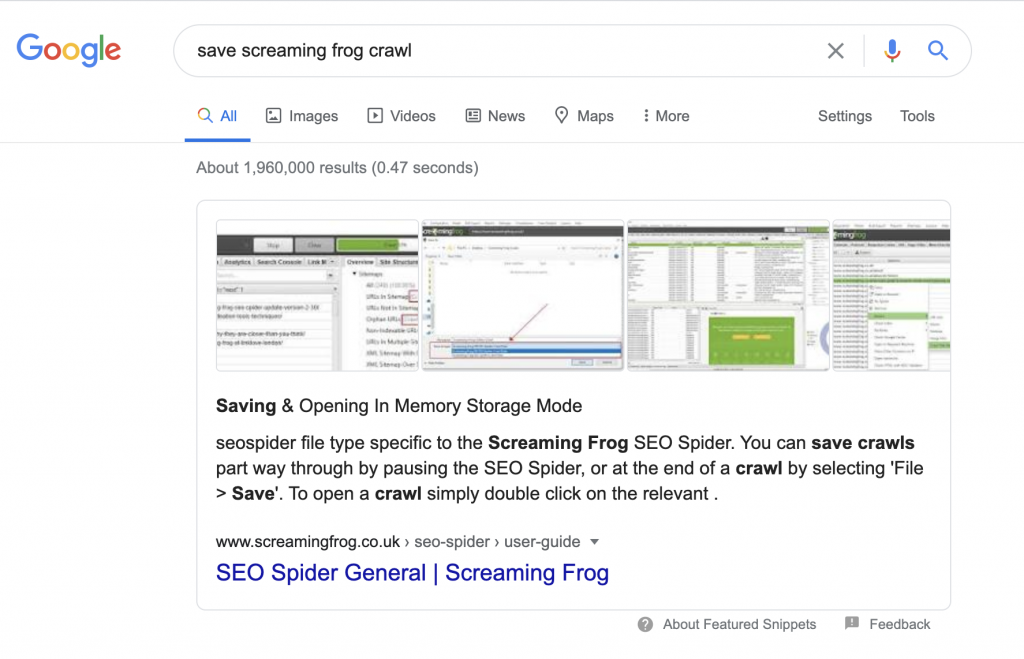
Task: Click the Google logo
Action: click(x=68, y=50)
